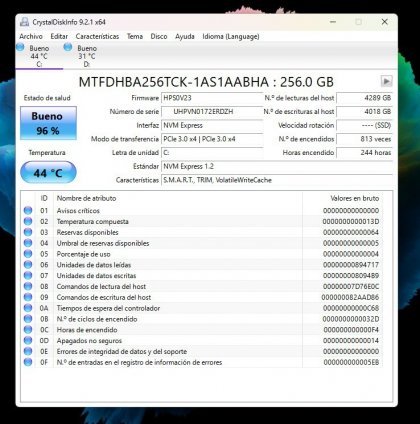Click the Modo de transferencia field

212,139
